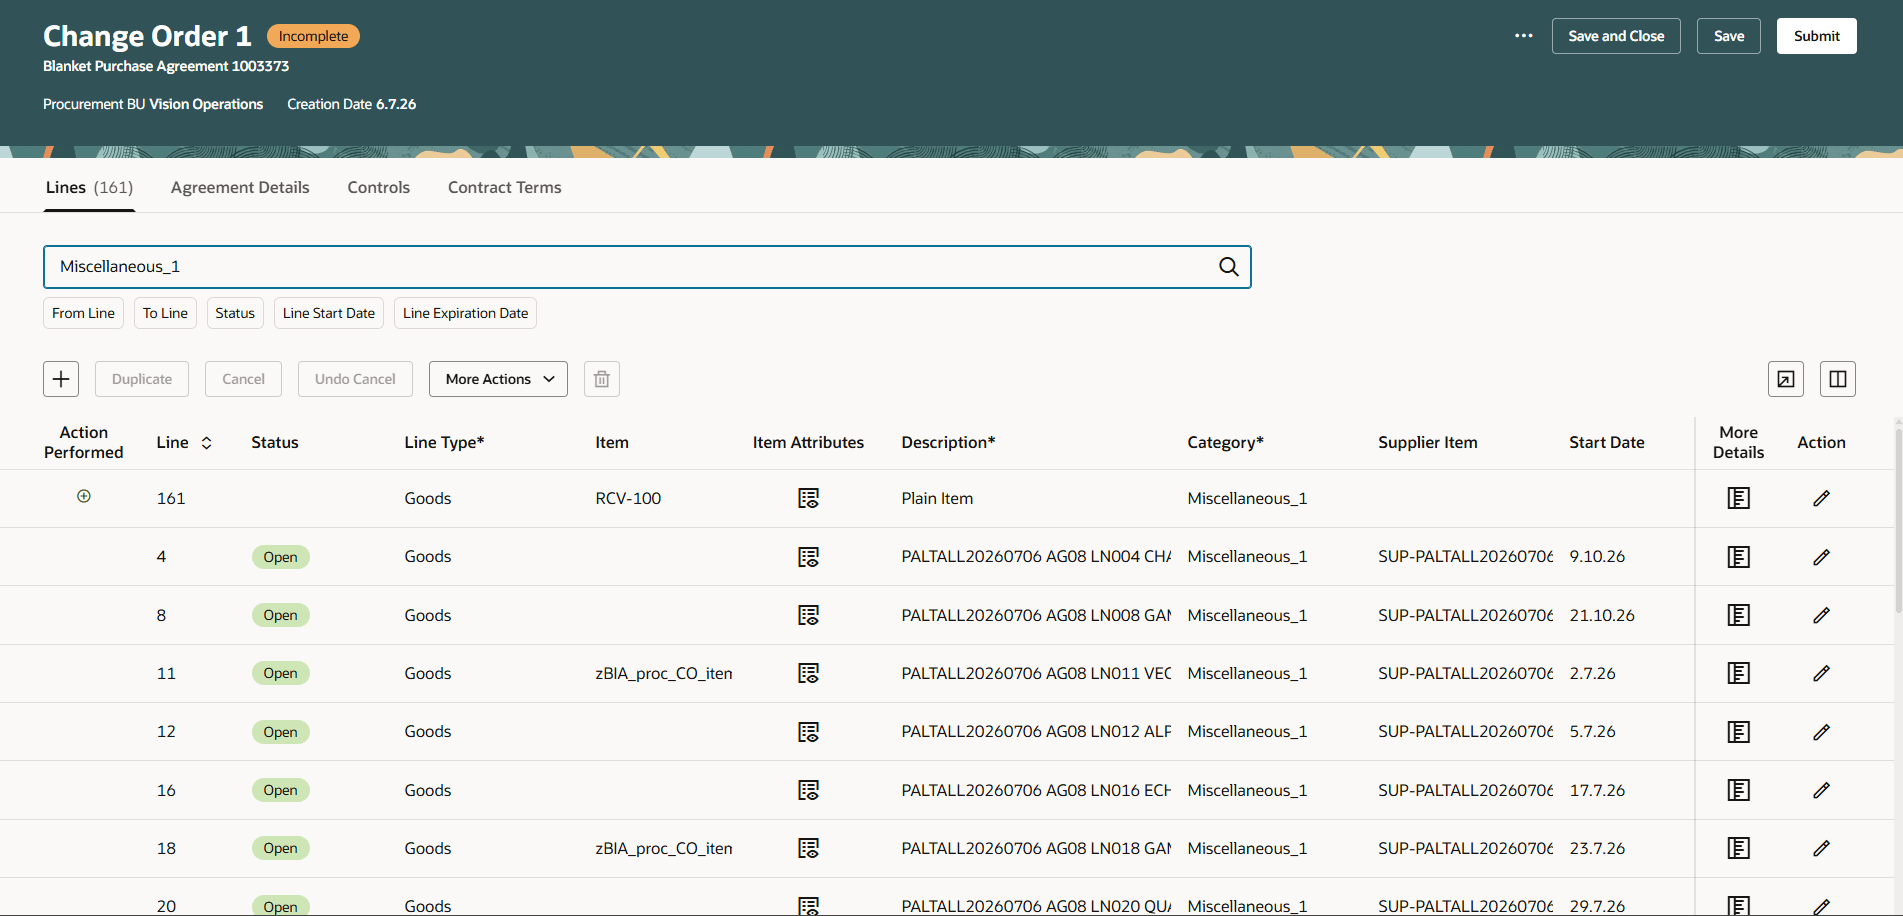Edit line 11 with pencil icon
Image resolution: width=1903 pixels, height=916 pixels.
(1821, 673)
